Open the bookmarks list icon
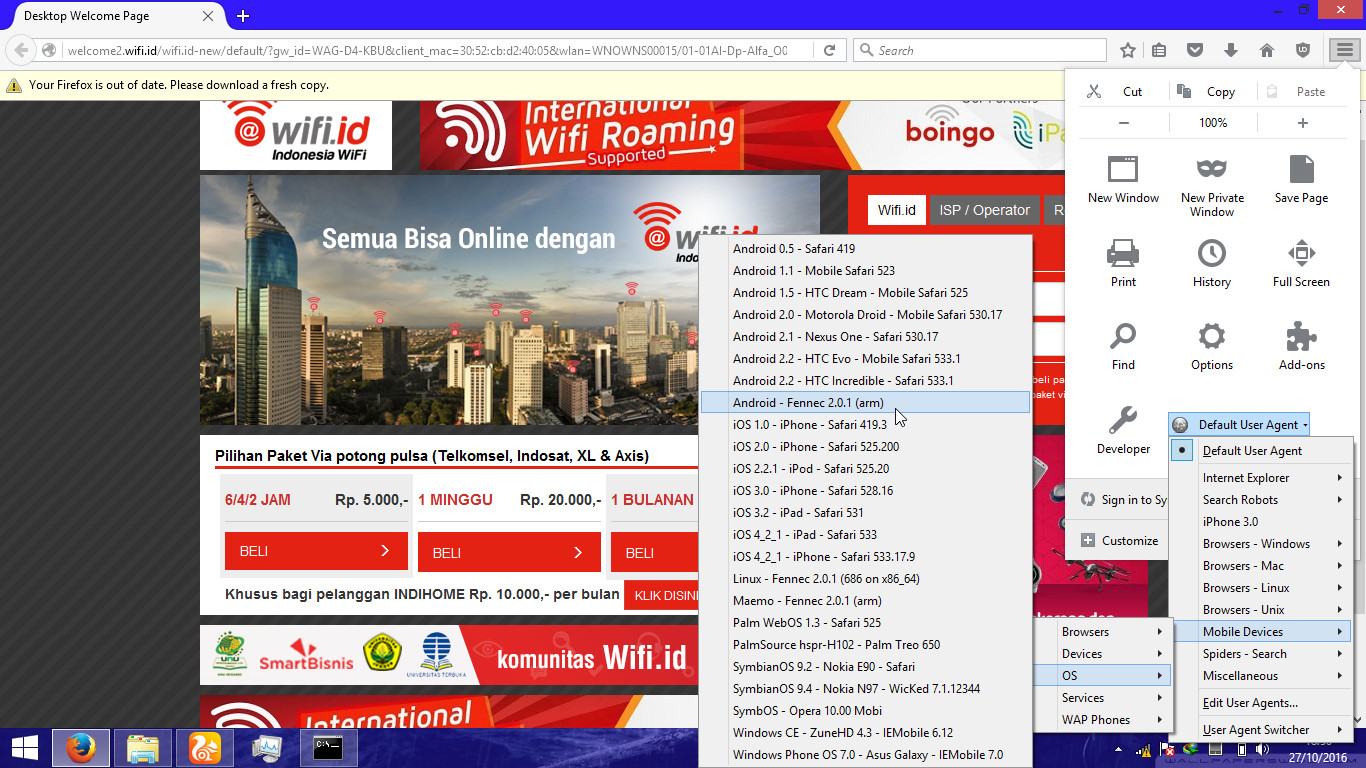The height and width of the screenshot is (768, 1366). 1160,50
